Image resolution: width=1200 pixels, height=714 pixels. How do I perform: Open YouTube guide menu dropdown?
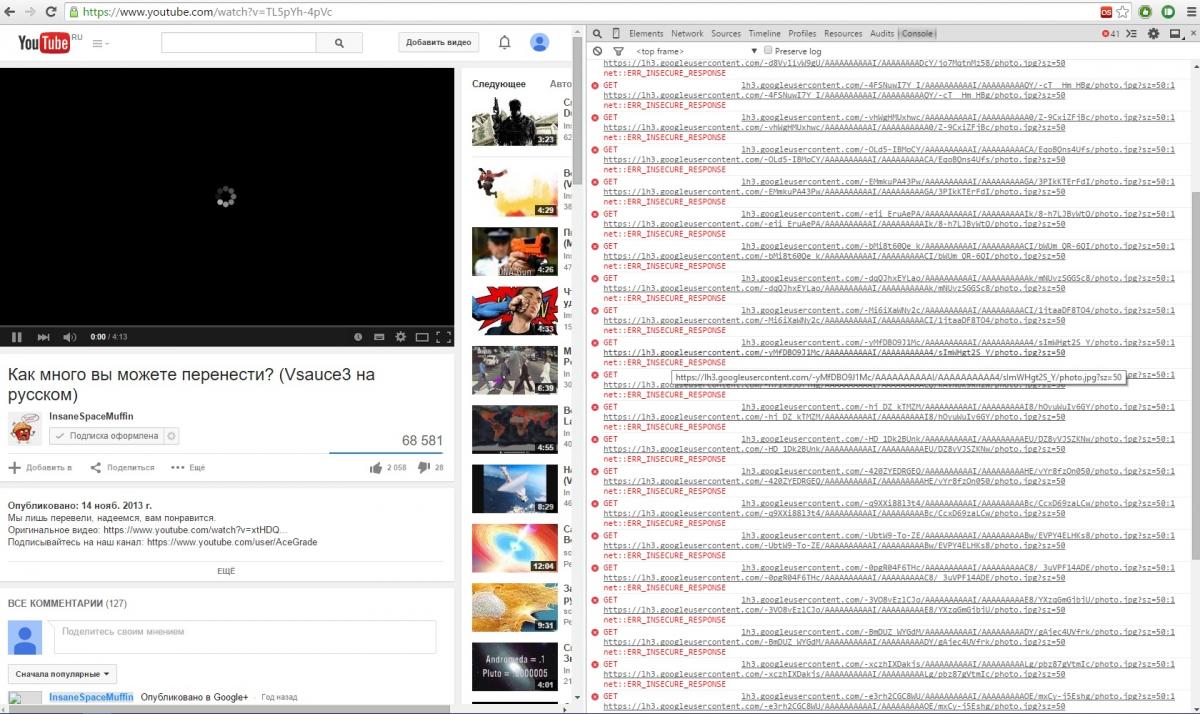(101, 43)
